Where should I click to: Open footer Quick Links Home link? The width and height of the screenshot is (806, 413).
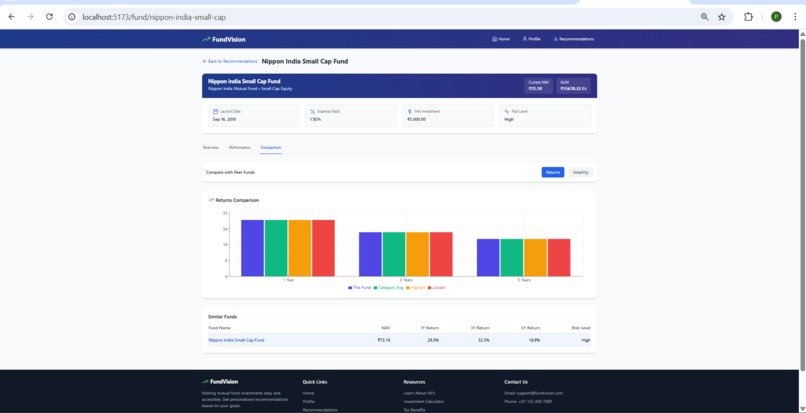coord(308,393)
